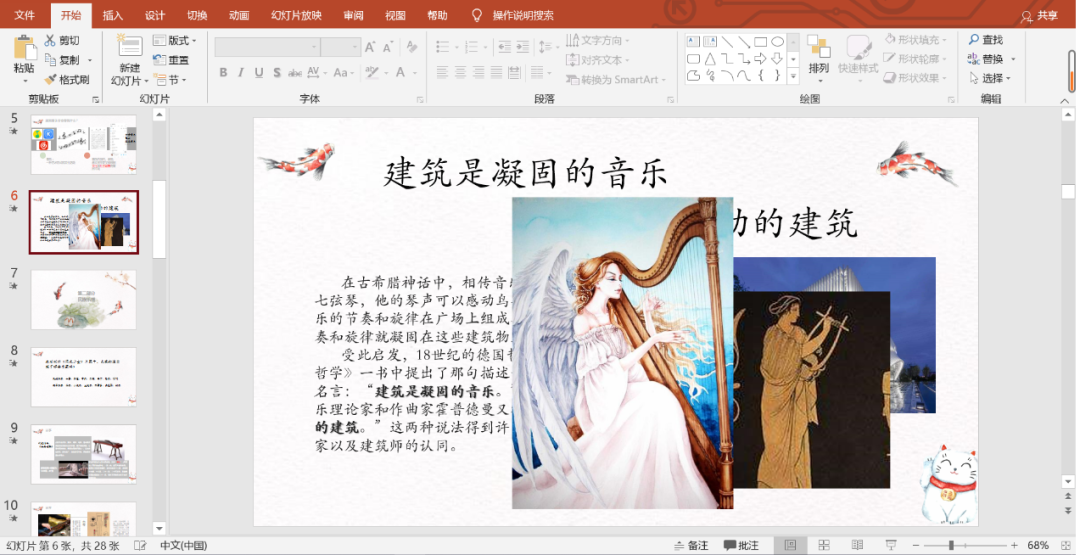Click the Paste (粘贴) clipboard icon
The image size is (1080, 555).
tap(25, 48)
